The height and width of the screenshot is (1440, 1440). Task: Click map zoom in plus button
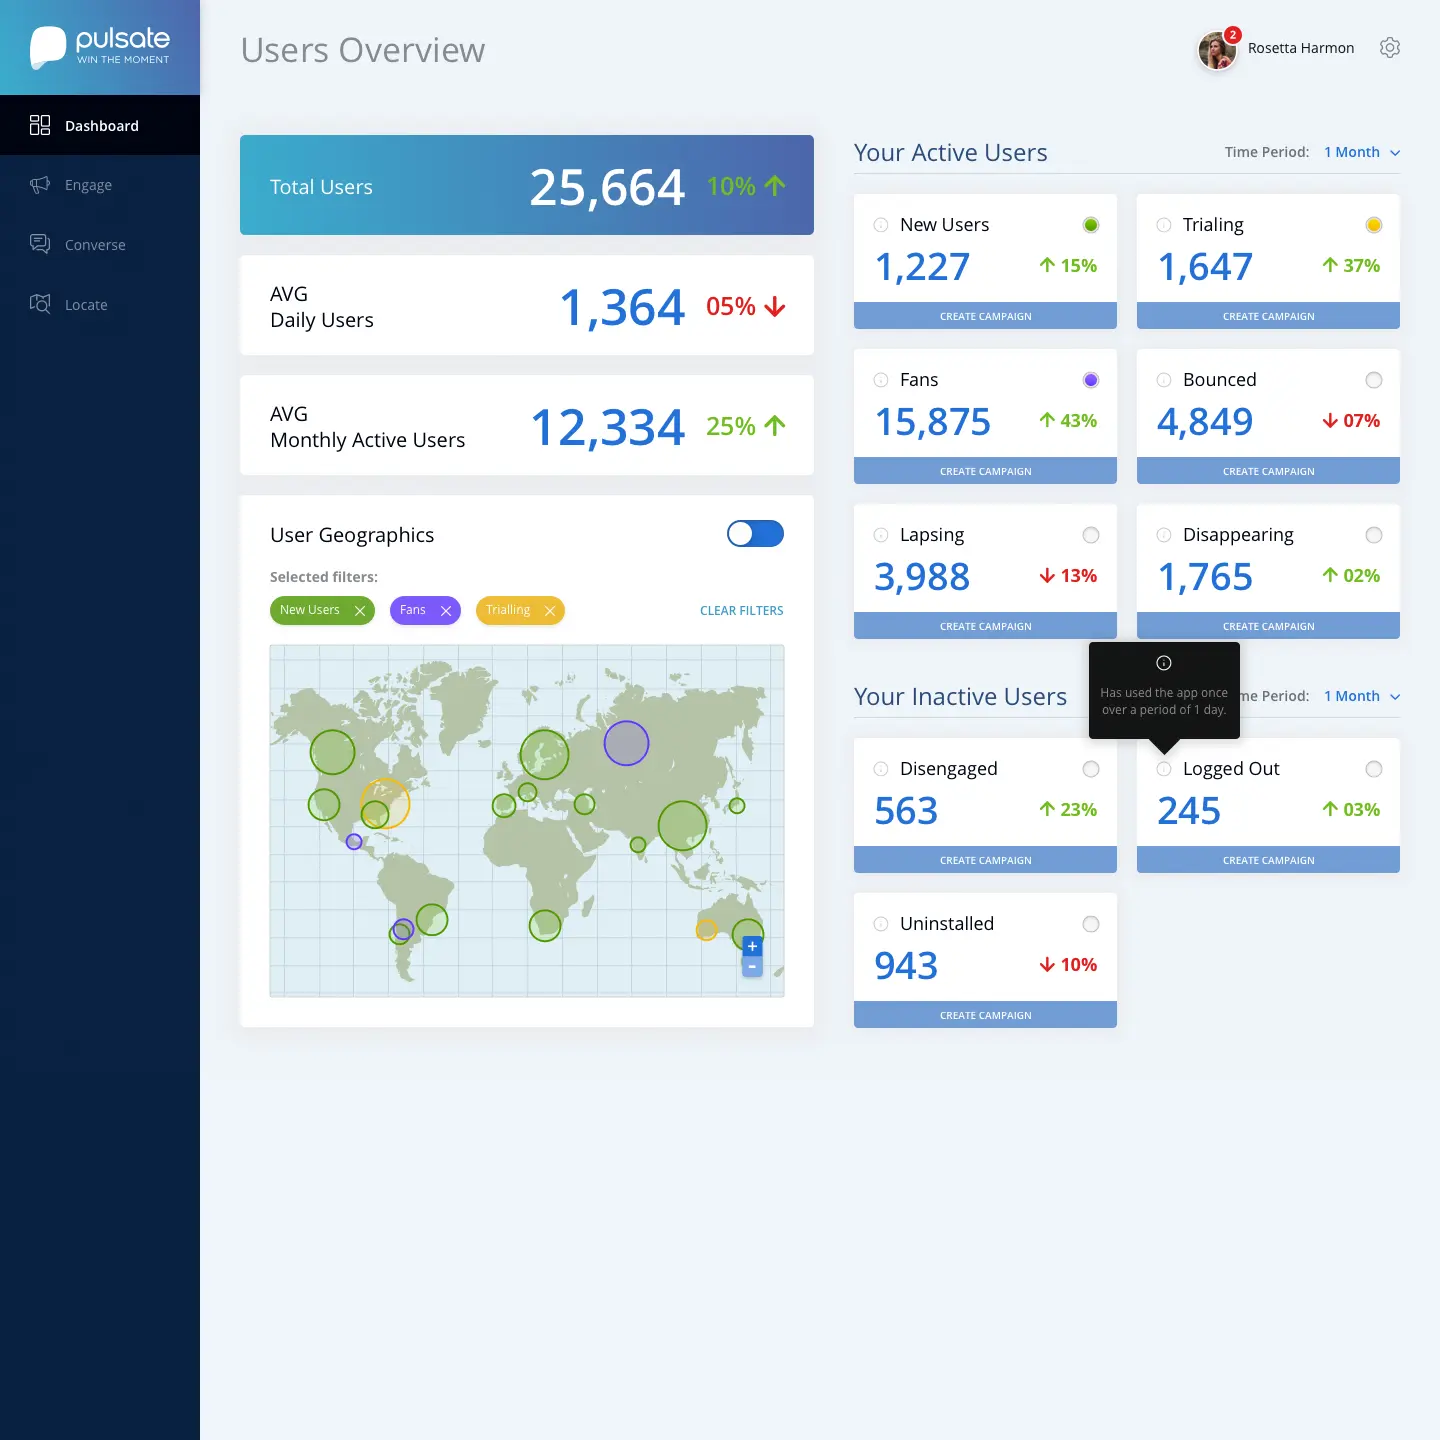point(752,946)
